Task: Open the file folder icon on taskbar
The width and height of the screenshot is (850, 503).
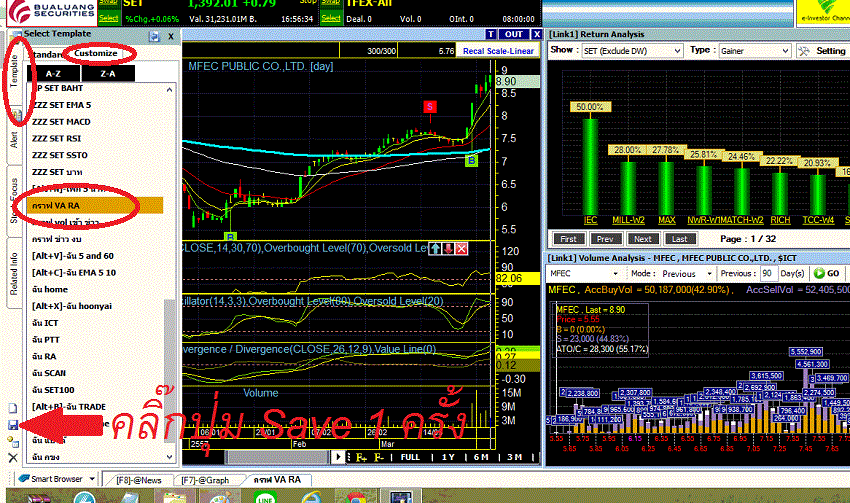Action: (175, 497)
